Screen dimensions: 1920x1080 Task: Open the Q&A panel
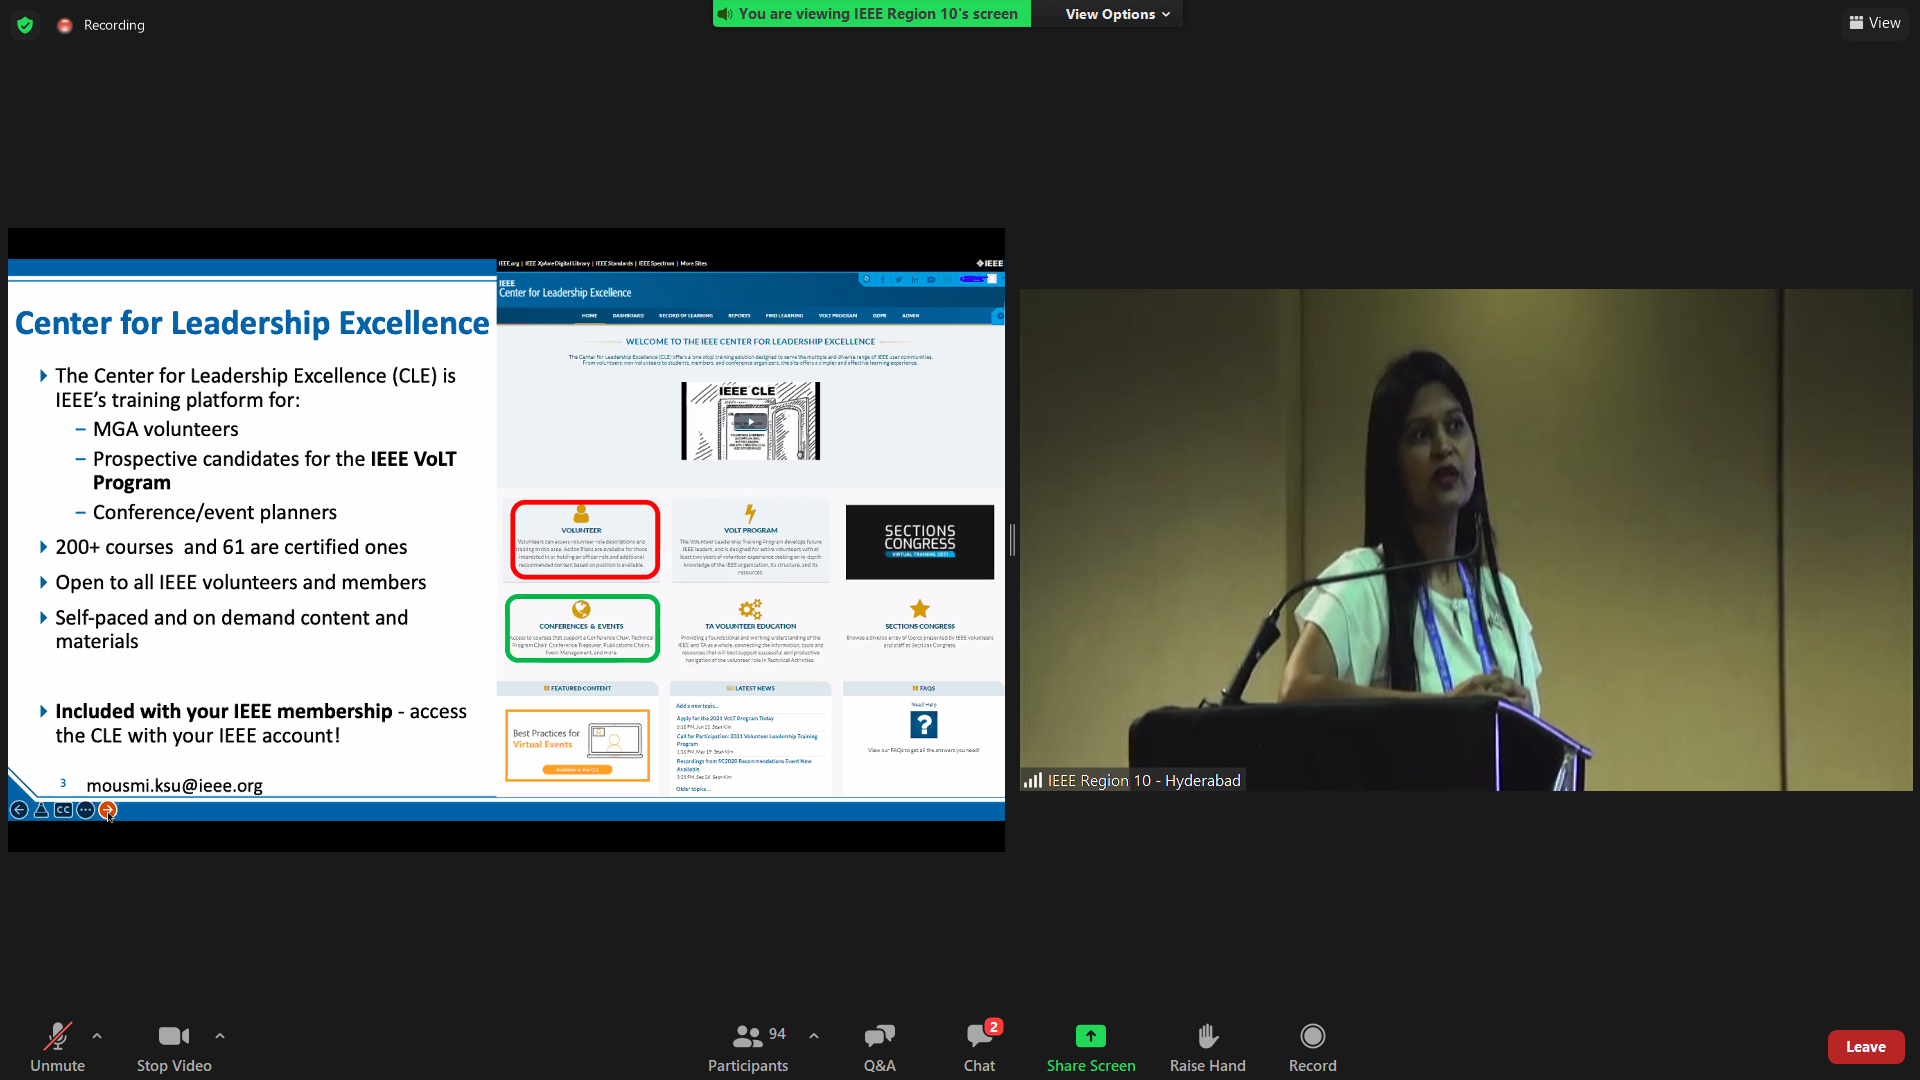pos(880,1047)
